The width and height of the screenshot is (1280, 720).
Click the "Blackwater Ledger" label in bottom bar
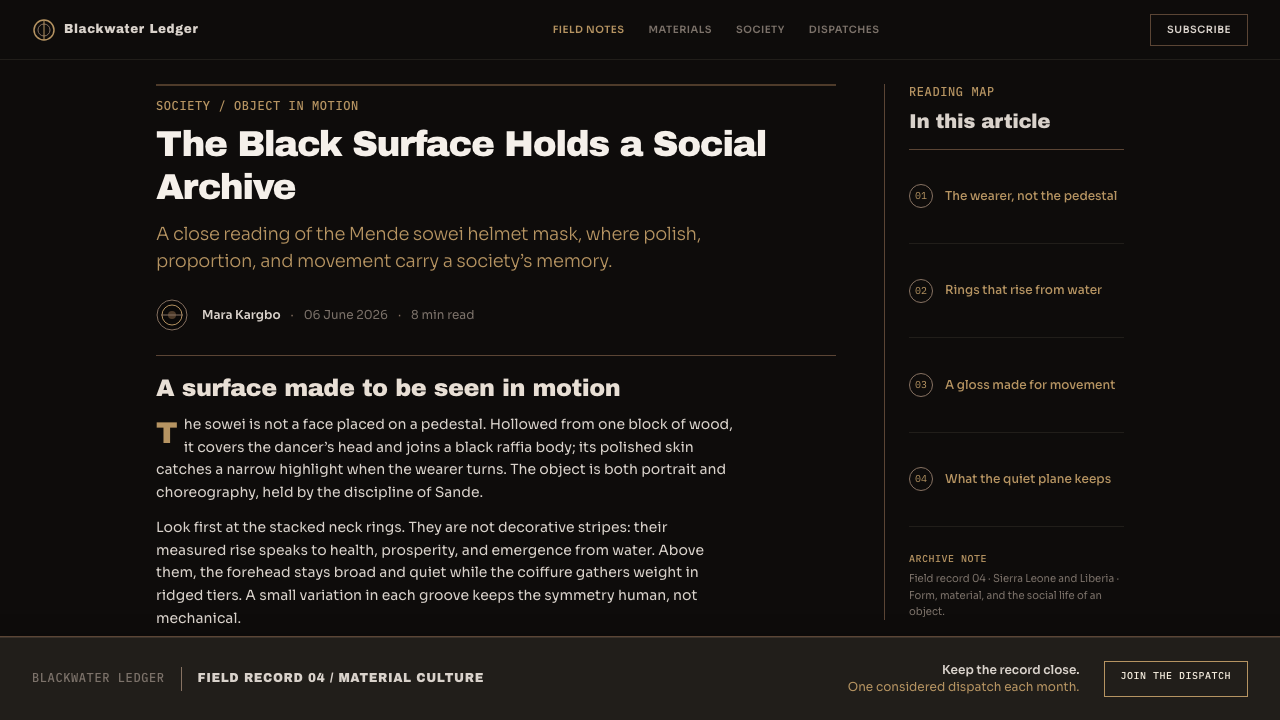point(98,678)
